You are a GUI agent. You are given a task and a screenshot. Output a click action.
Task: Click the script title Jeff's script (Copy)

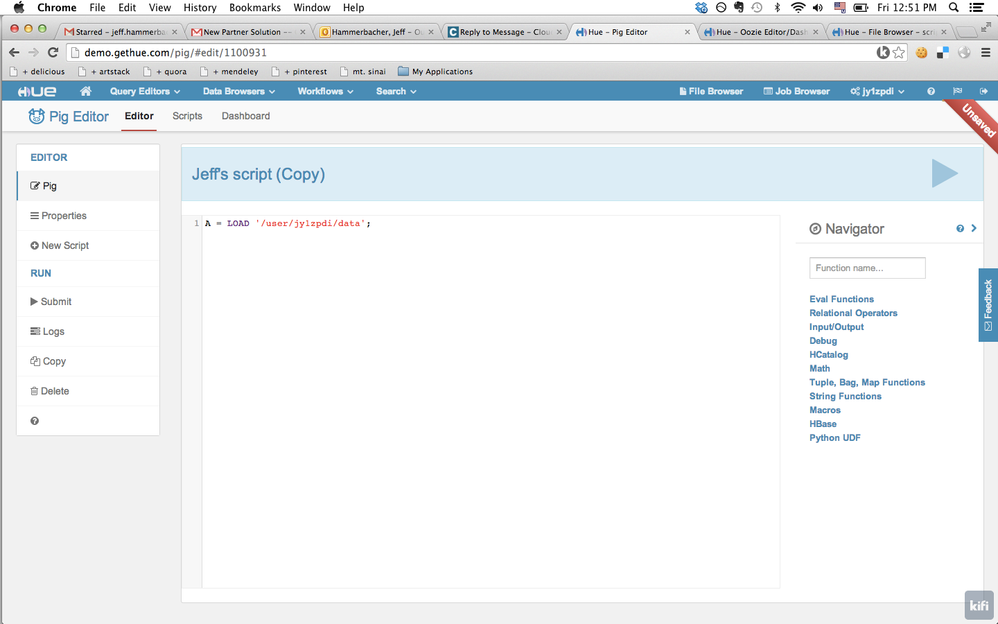[258, 174]
